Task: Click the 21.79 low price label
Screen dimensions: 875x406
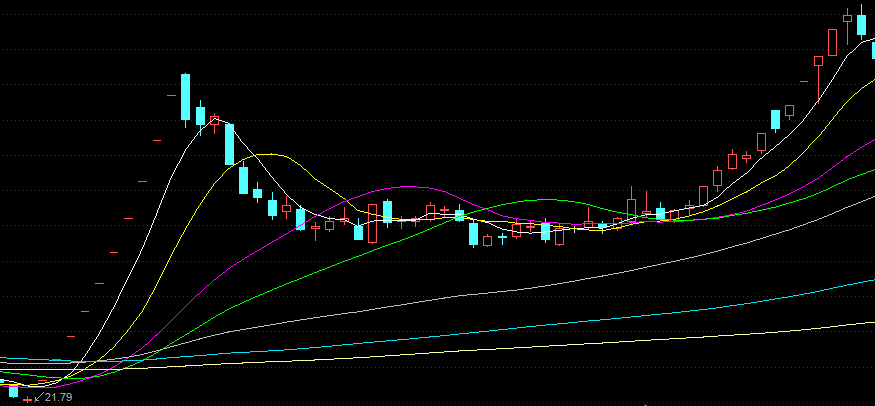Action: click(x=59, y=397)
